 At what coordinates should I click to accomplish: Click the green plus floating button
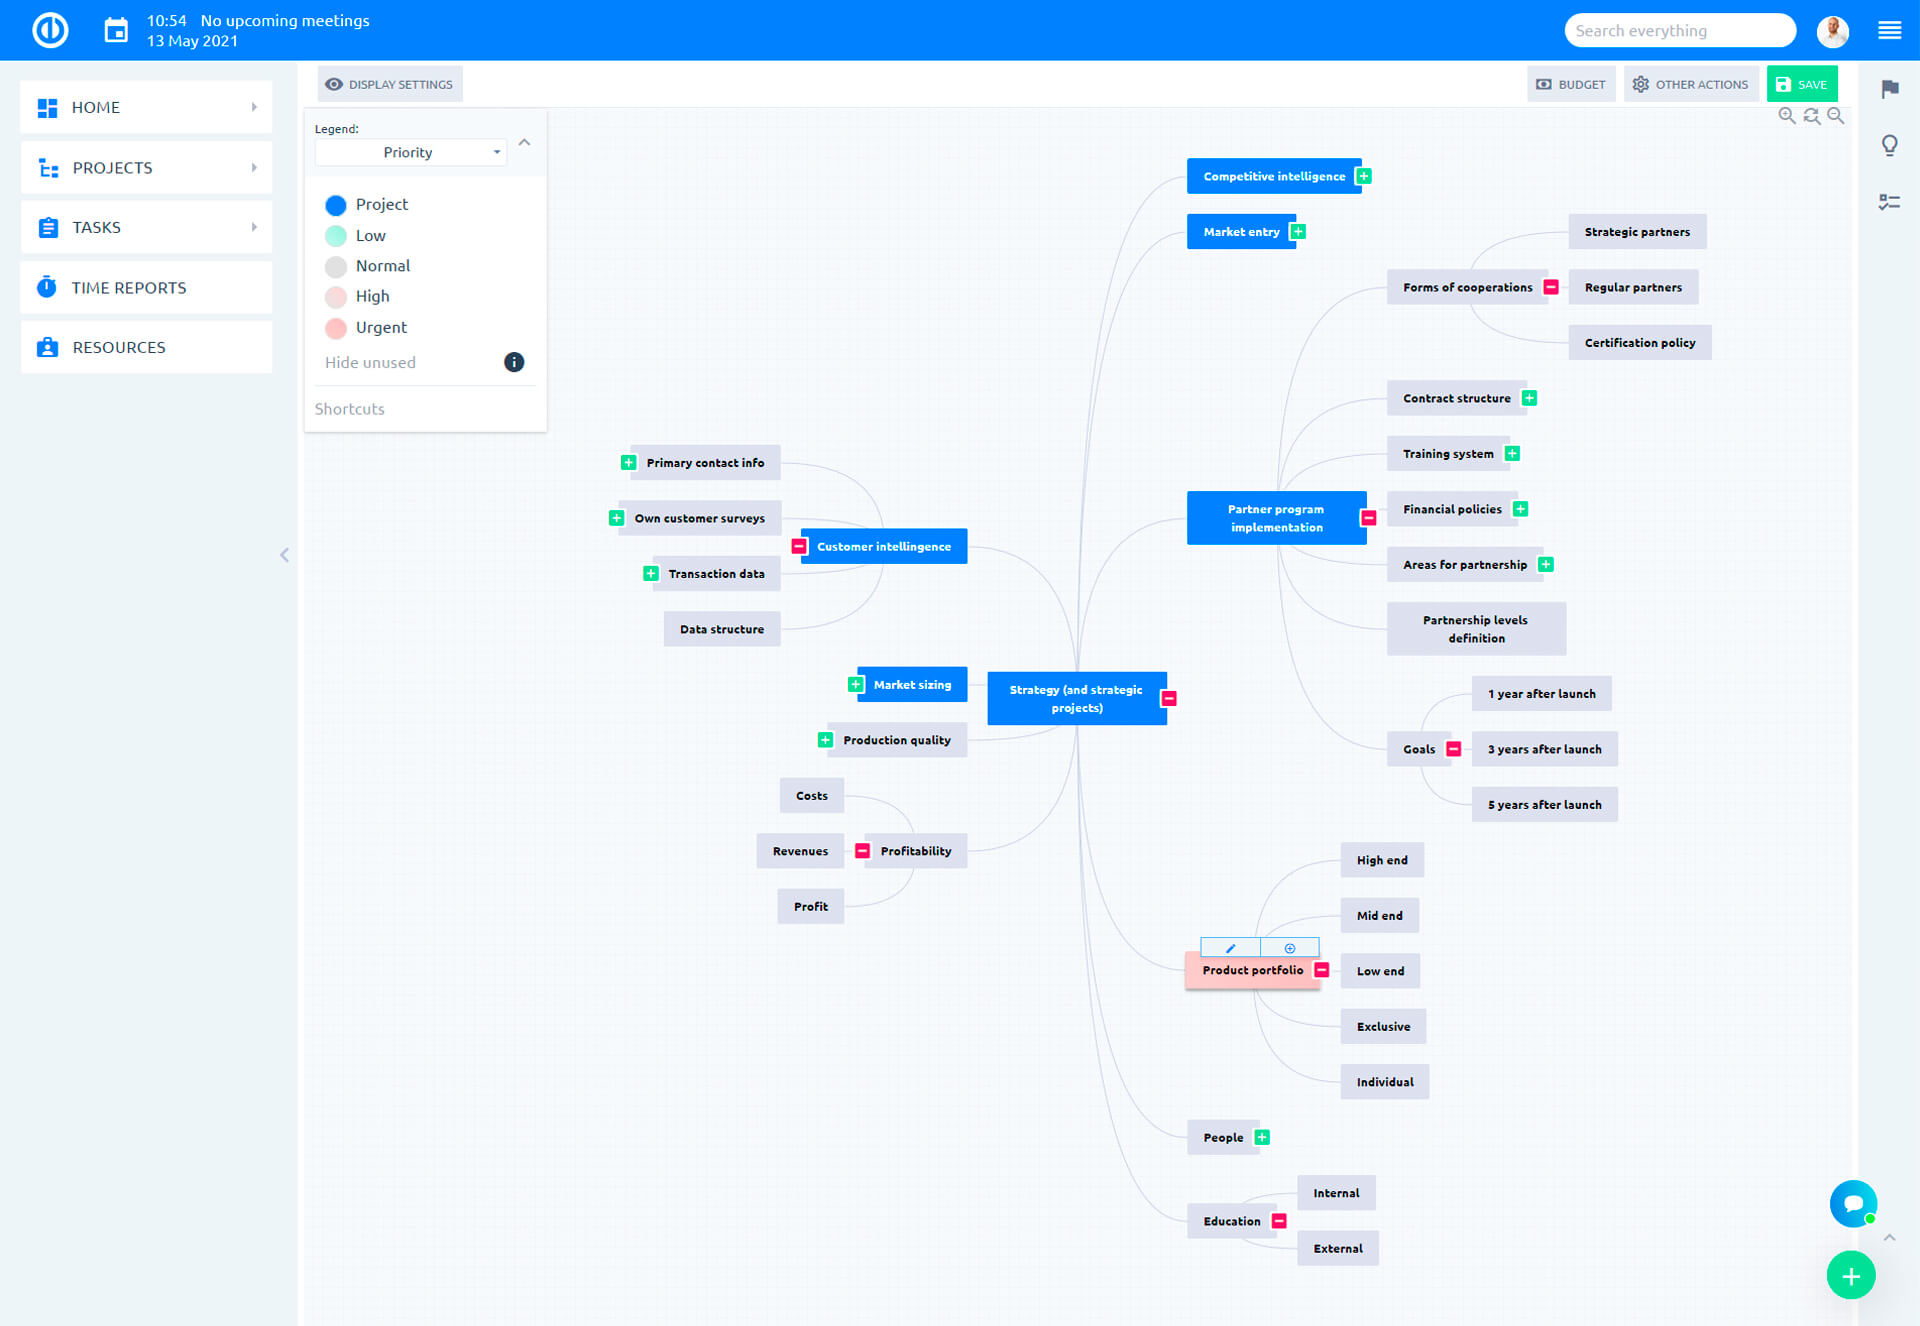[x=1850, y=1276]
